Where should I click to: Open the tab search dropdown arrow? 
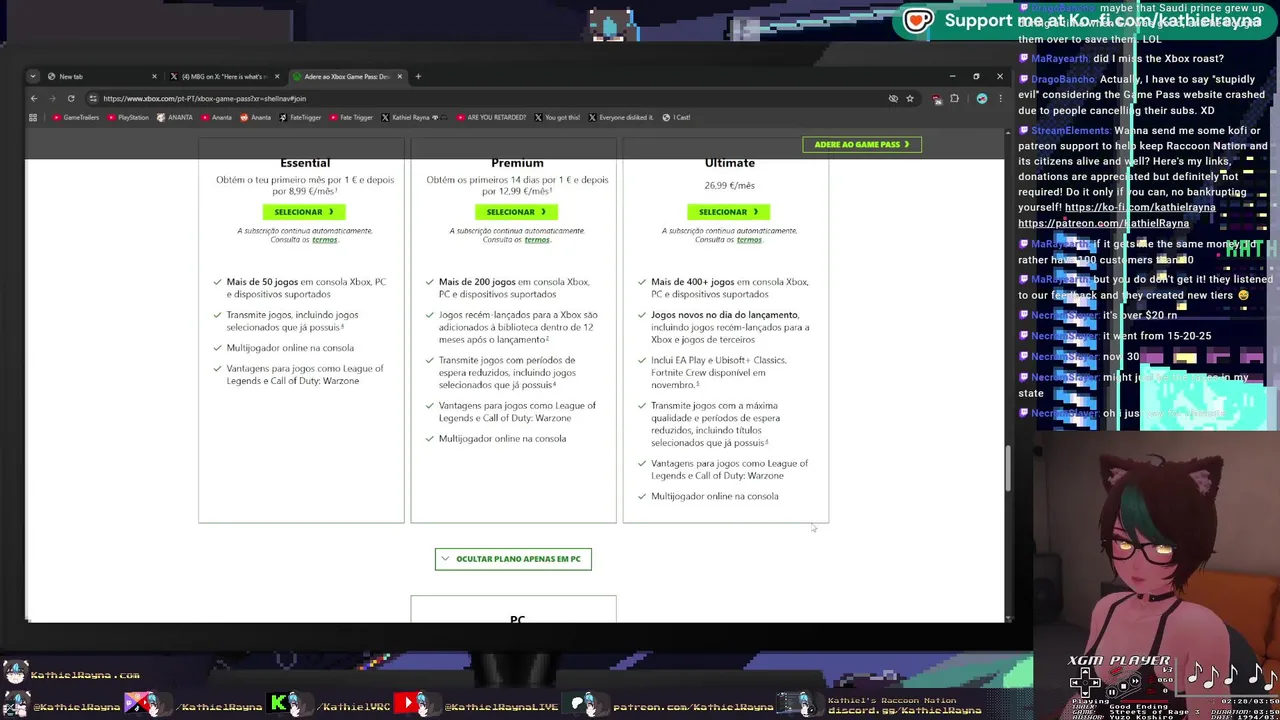pyautogui.click(x=32, y=76)
